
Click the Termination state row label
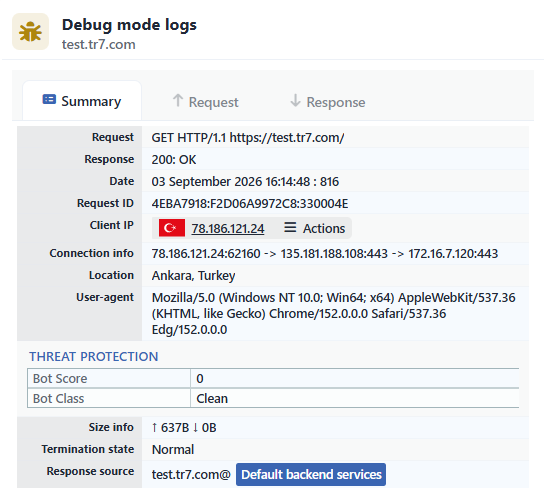pos(88,449)
